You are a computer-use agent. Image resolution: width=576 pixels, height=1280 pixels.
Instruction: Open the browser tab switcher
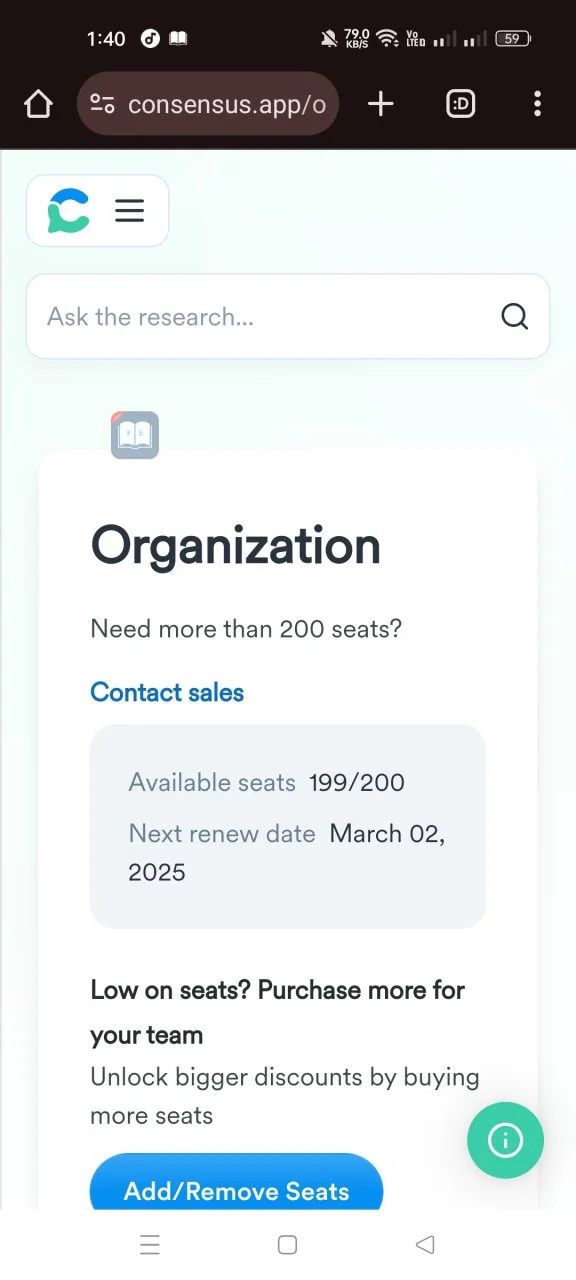pyautogui.click(x=460, y=104)
